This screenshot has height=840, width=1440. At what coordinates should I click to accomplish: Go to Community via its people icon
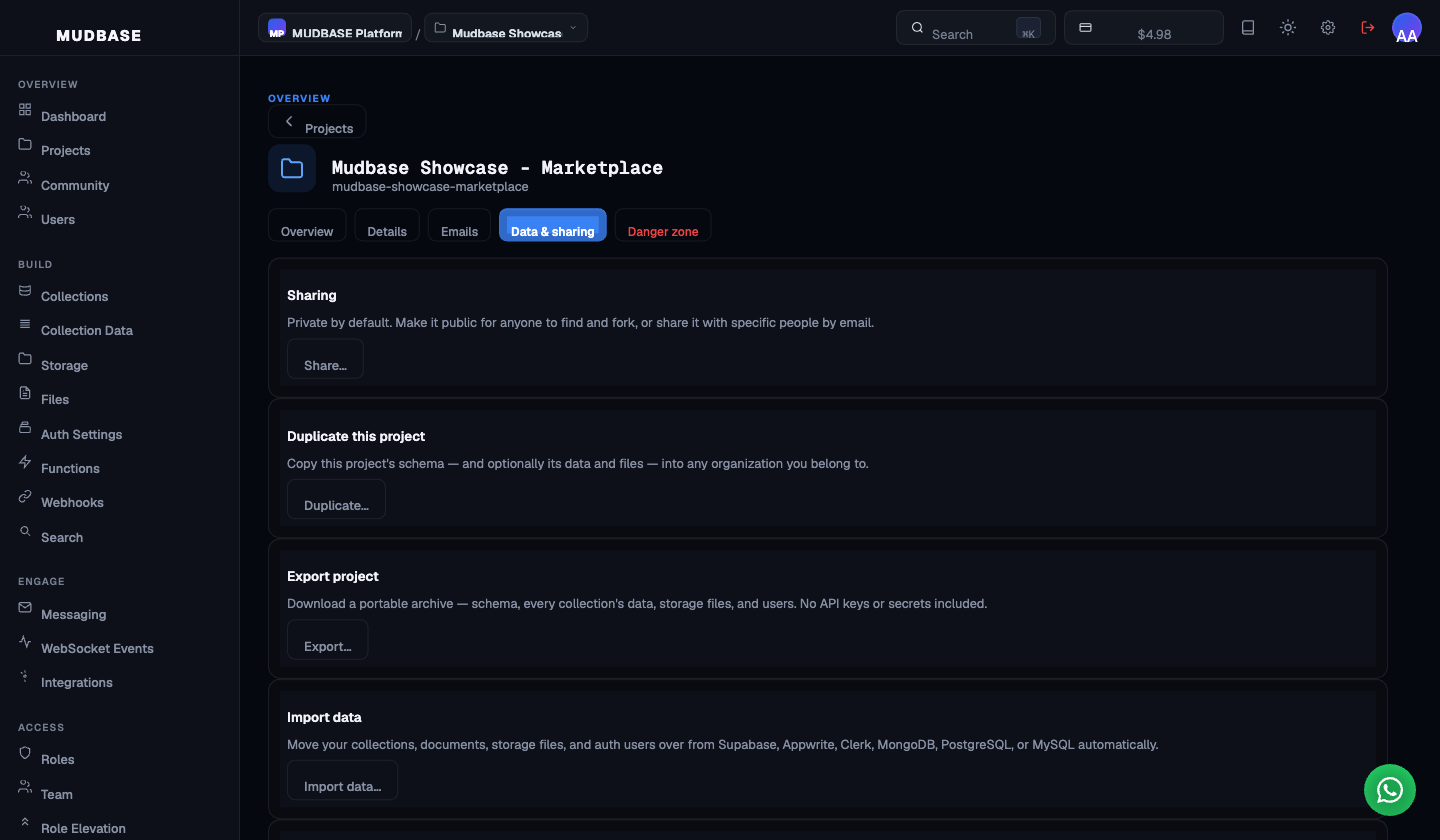coord(25,178)
